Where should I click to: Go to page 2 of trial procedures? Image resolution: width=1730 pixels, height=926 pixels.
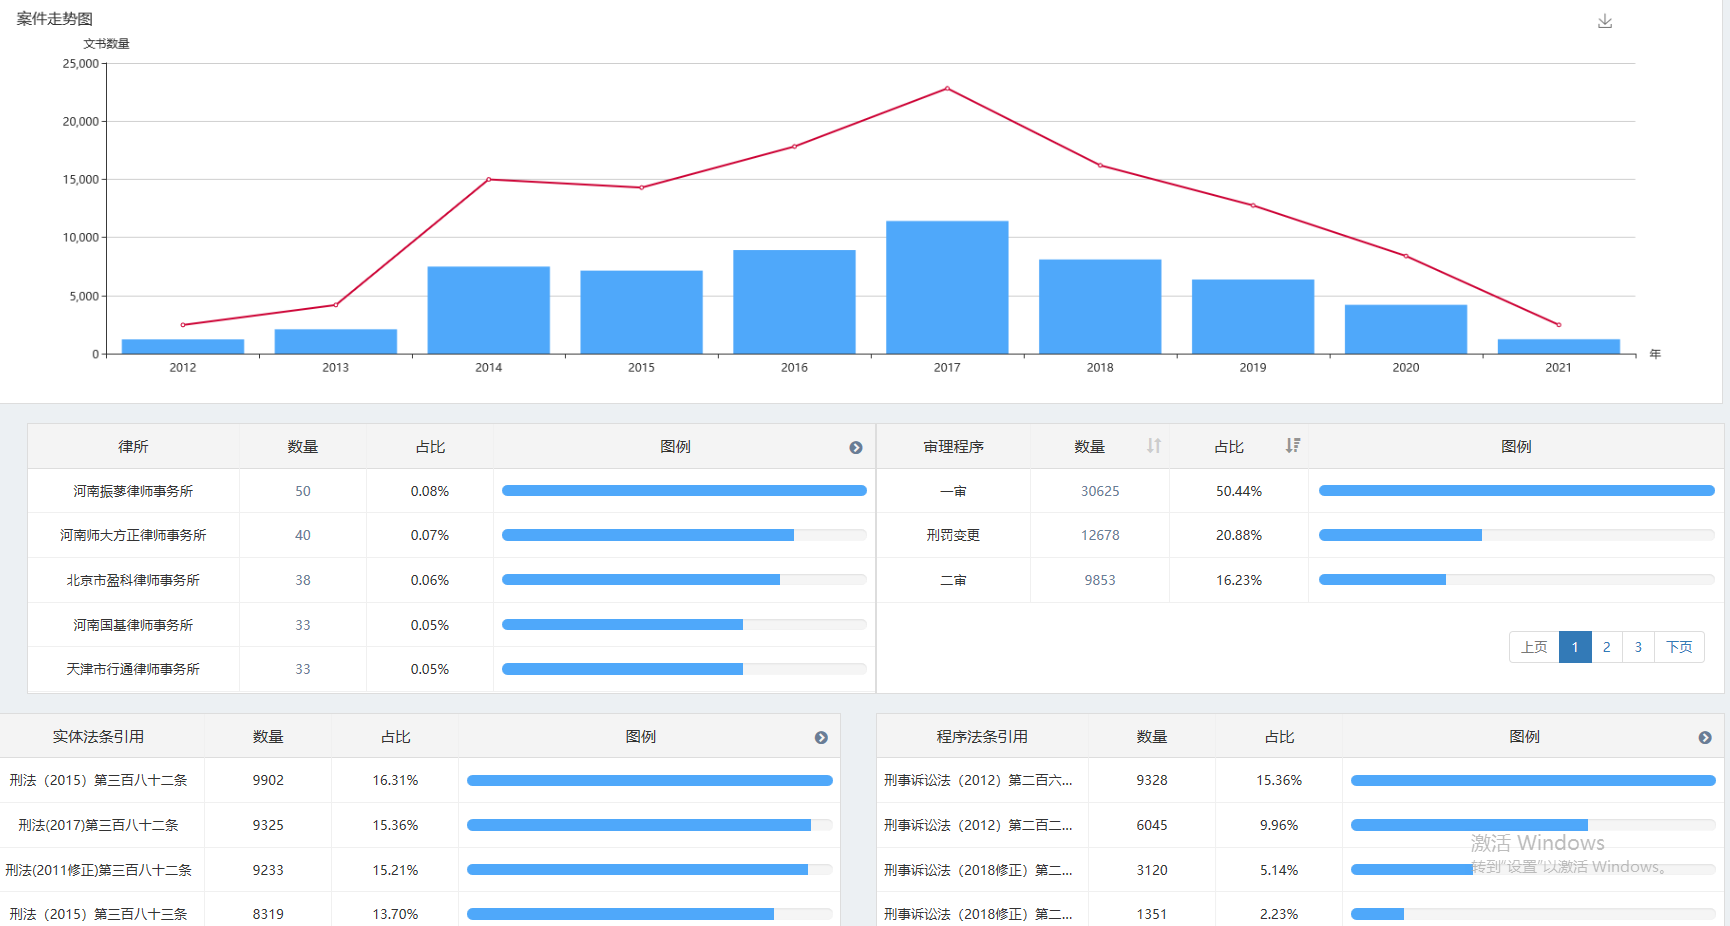[1607, 647]
